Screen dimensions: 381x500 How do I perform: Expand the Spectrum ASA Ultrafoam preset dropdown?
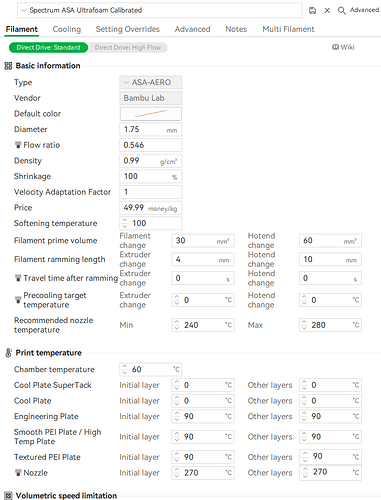point(160,10)
